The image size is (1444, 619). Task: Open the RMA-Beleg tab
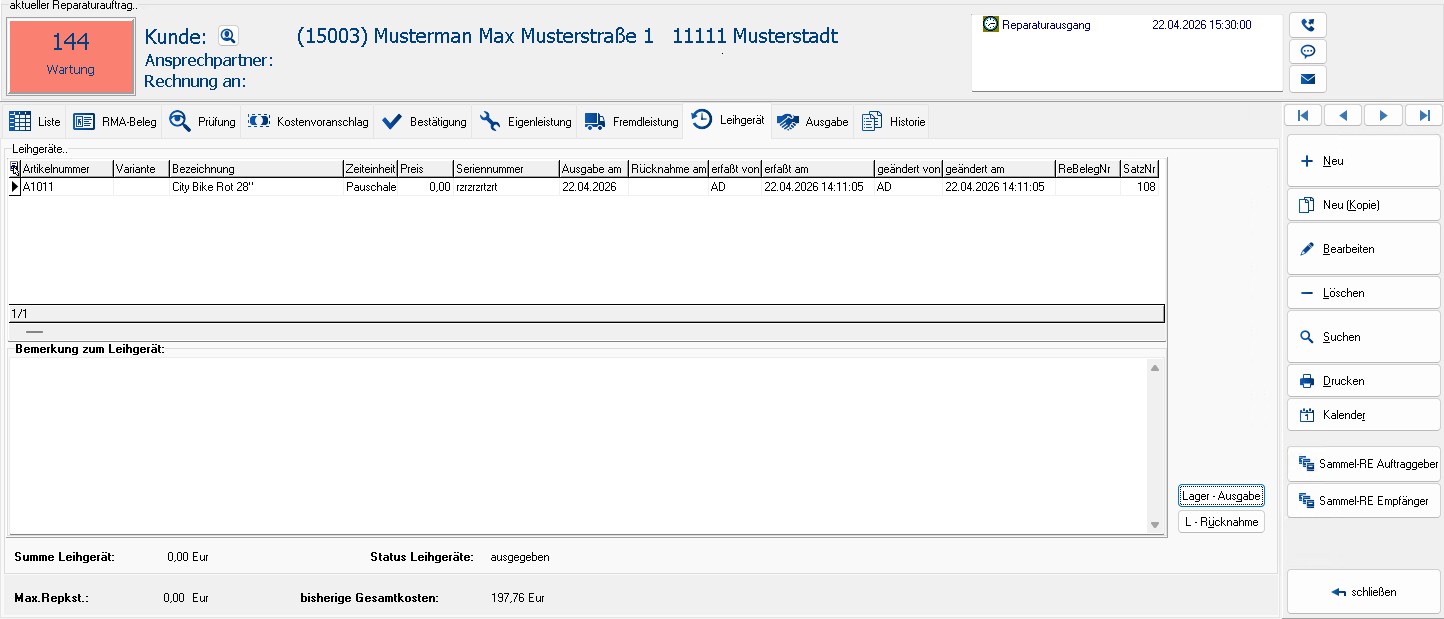(116, 122)
